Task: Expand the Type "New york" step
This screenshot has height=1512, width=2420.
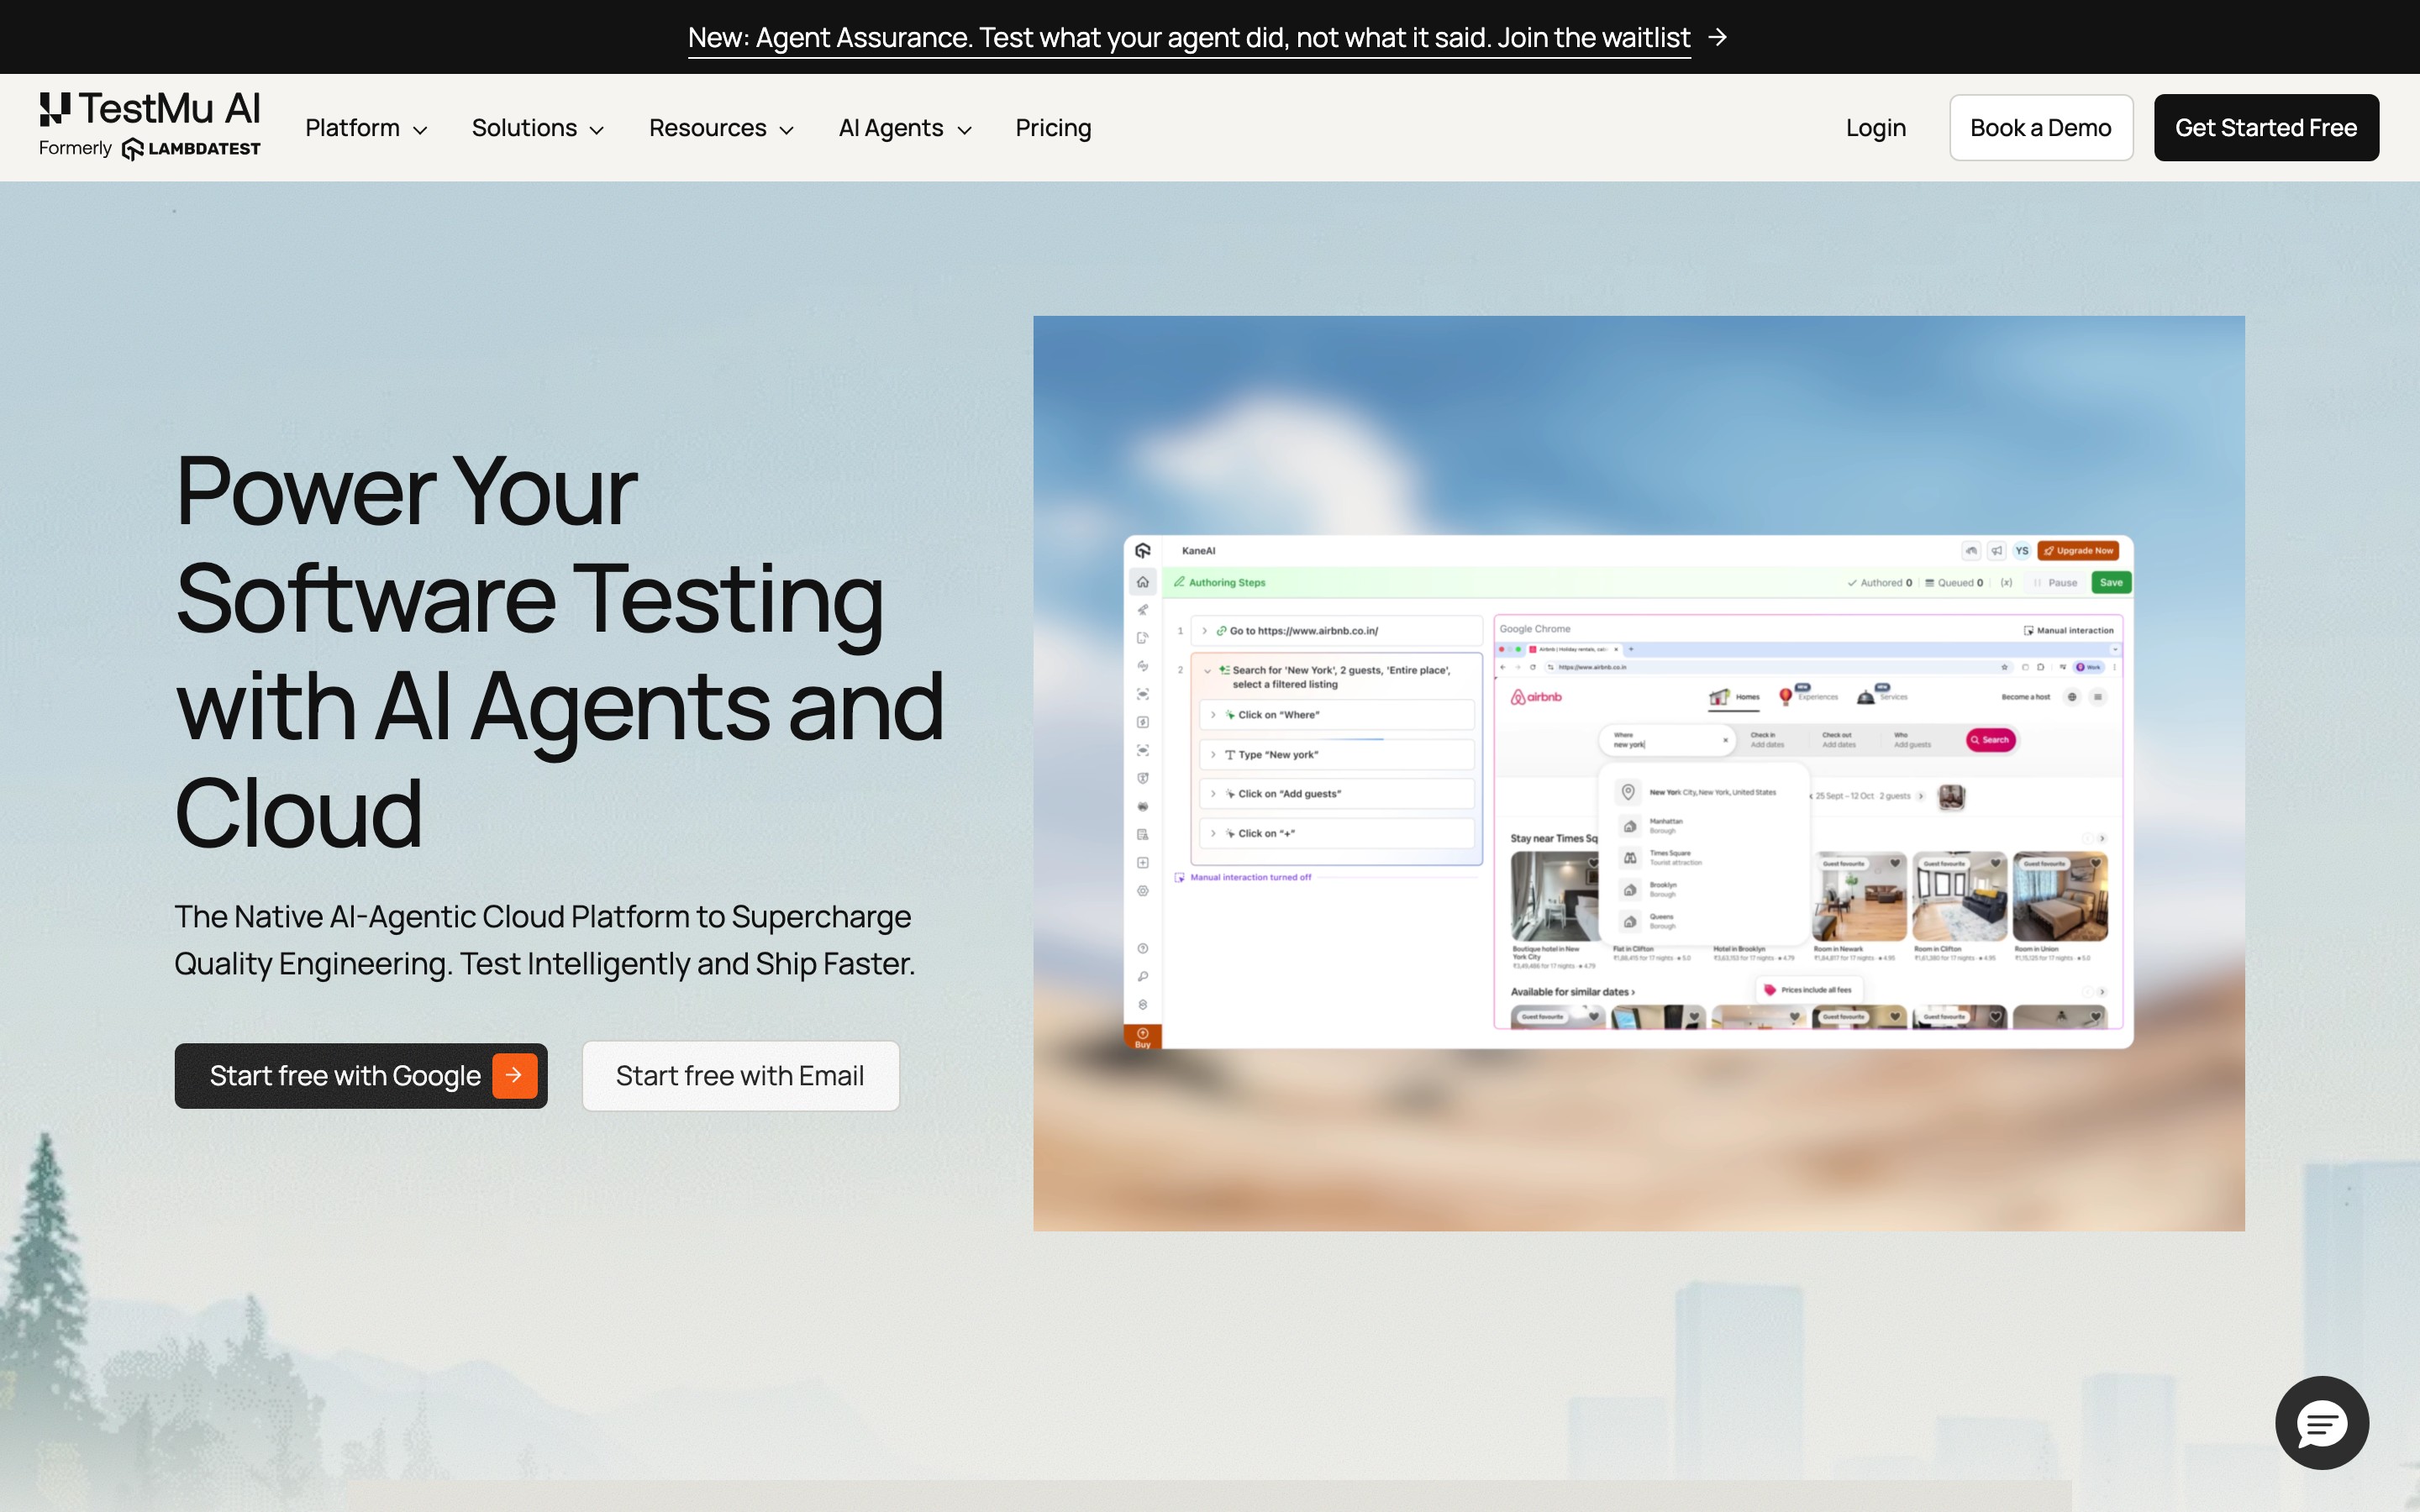Action: [1213, 755]
